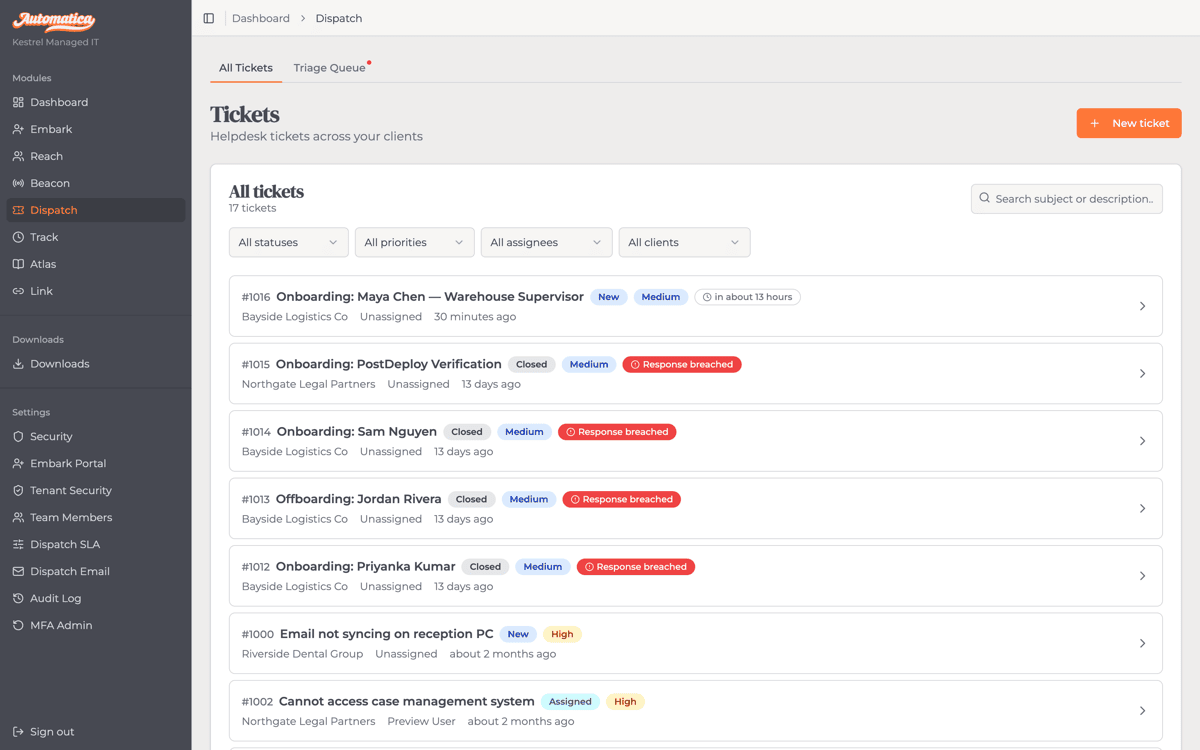
Task: Expand ticket #1013 via its chevron
Action: [1142, 509]
